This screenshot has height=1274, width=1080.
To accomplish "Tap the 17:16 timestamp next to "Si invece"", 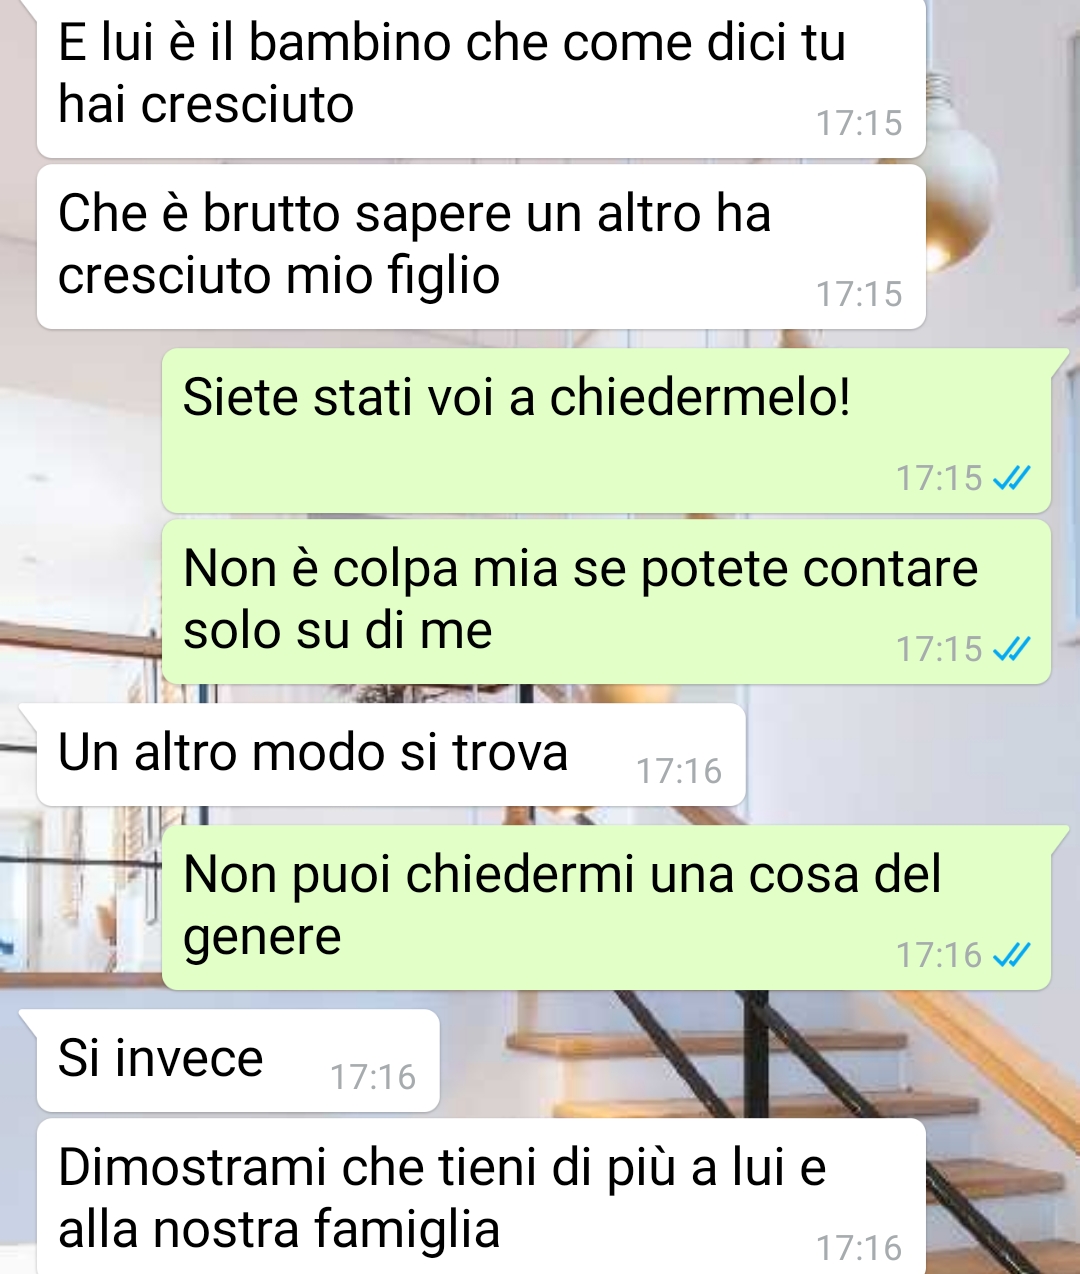I will (373, 1077).
